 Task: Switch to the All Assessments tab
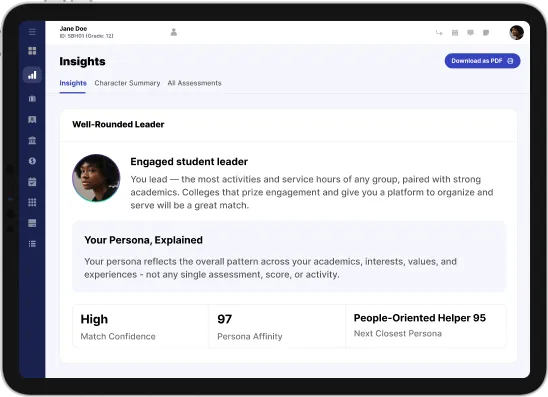tap(194, 83)
